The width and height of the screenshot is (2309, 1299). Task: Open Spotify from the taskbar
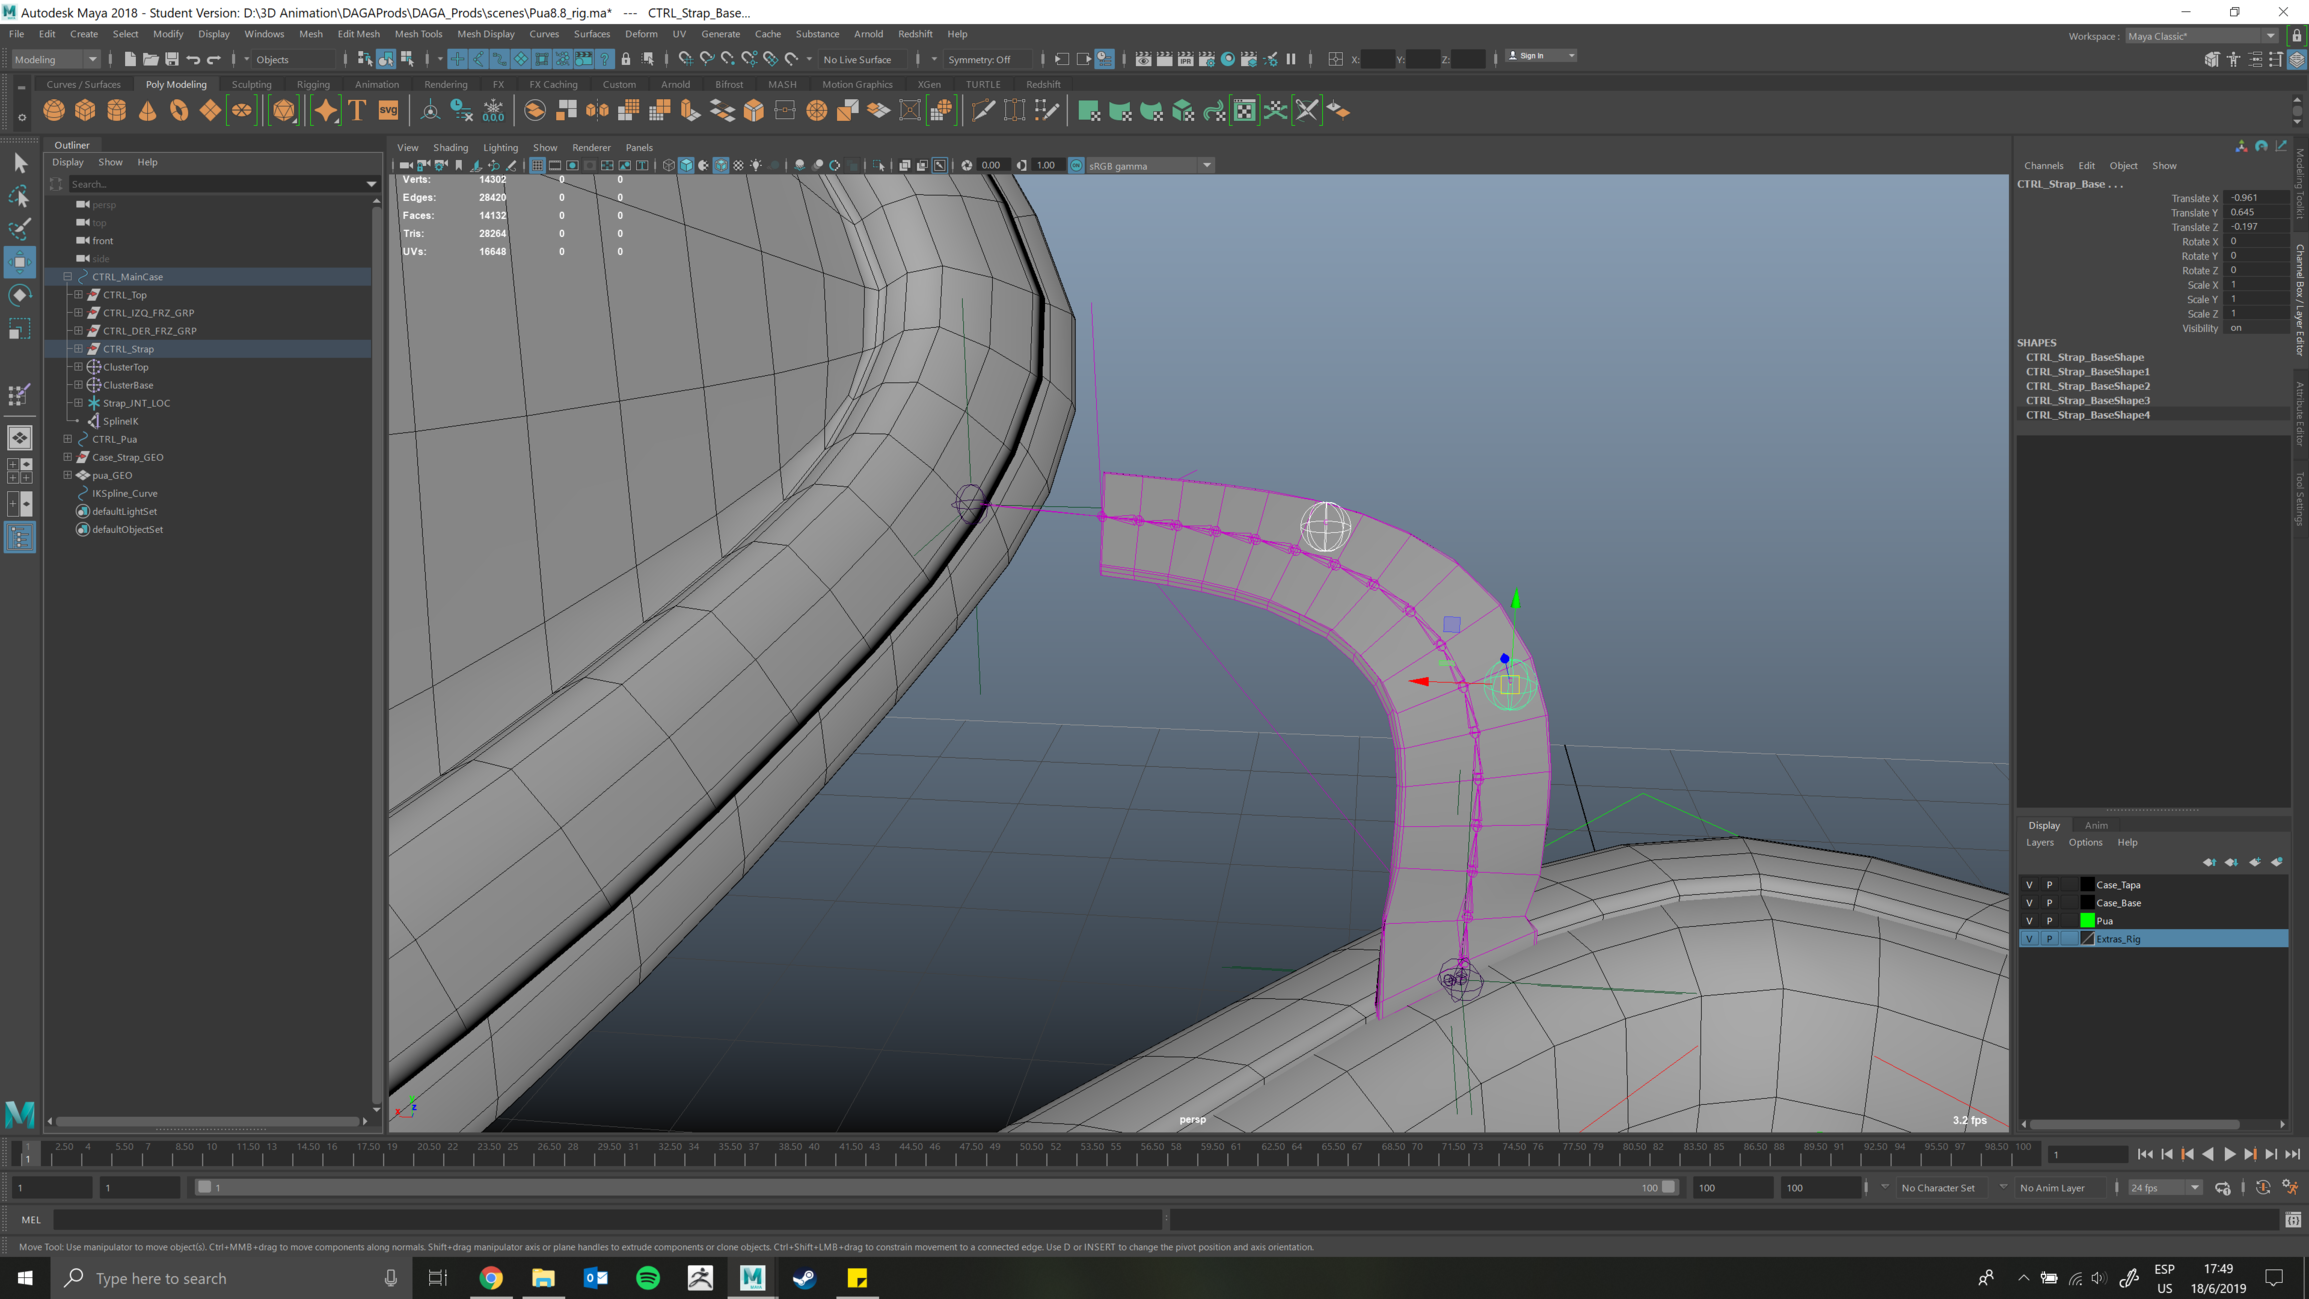click(648, 1277)
